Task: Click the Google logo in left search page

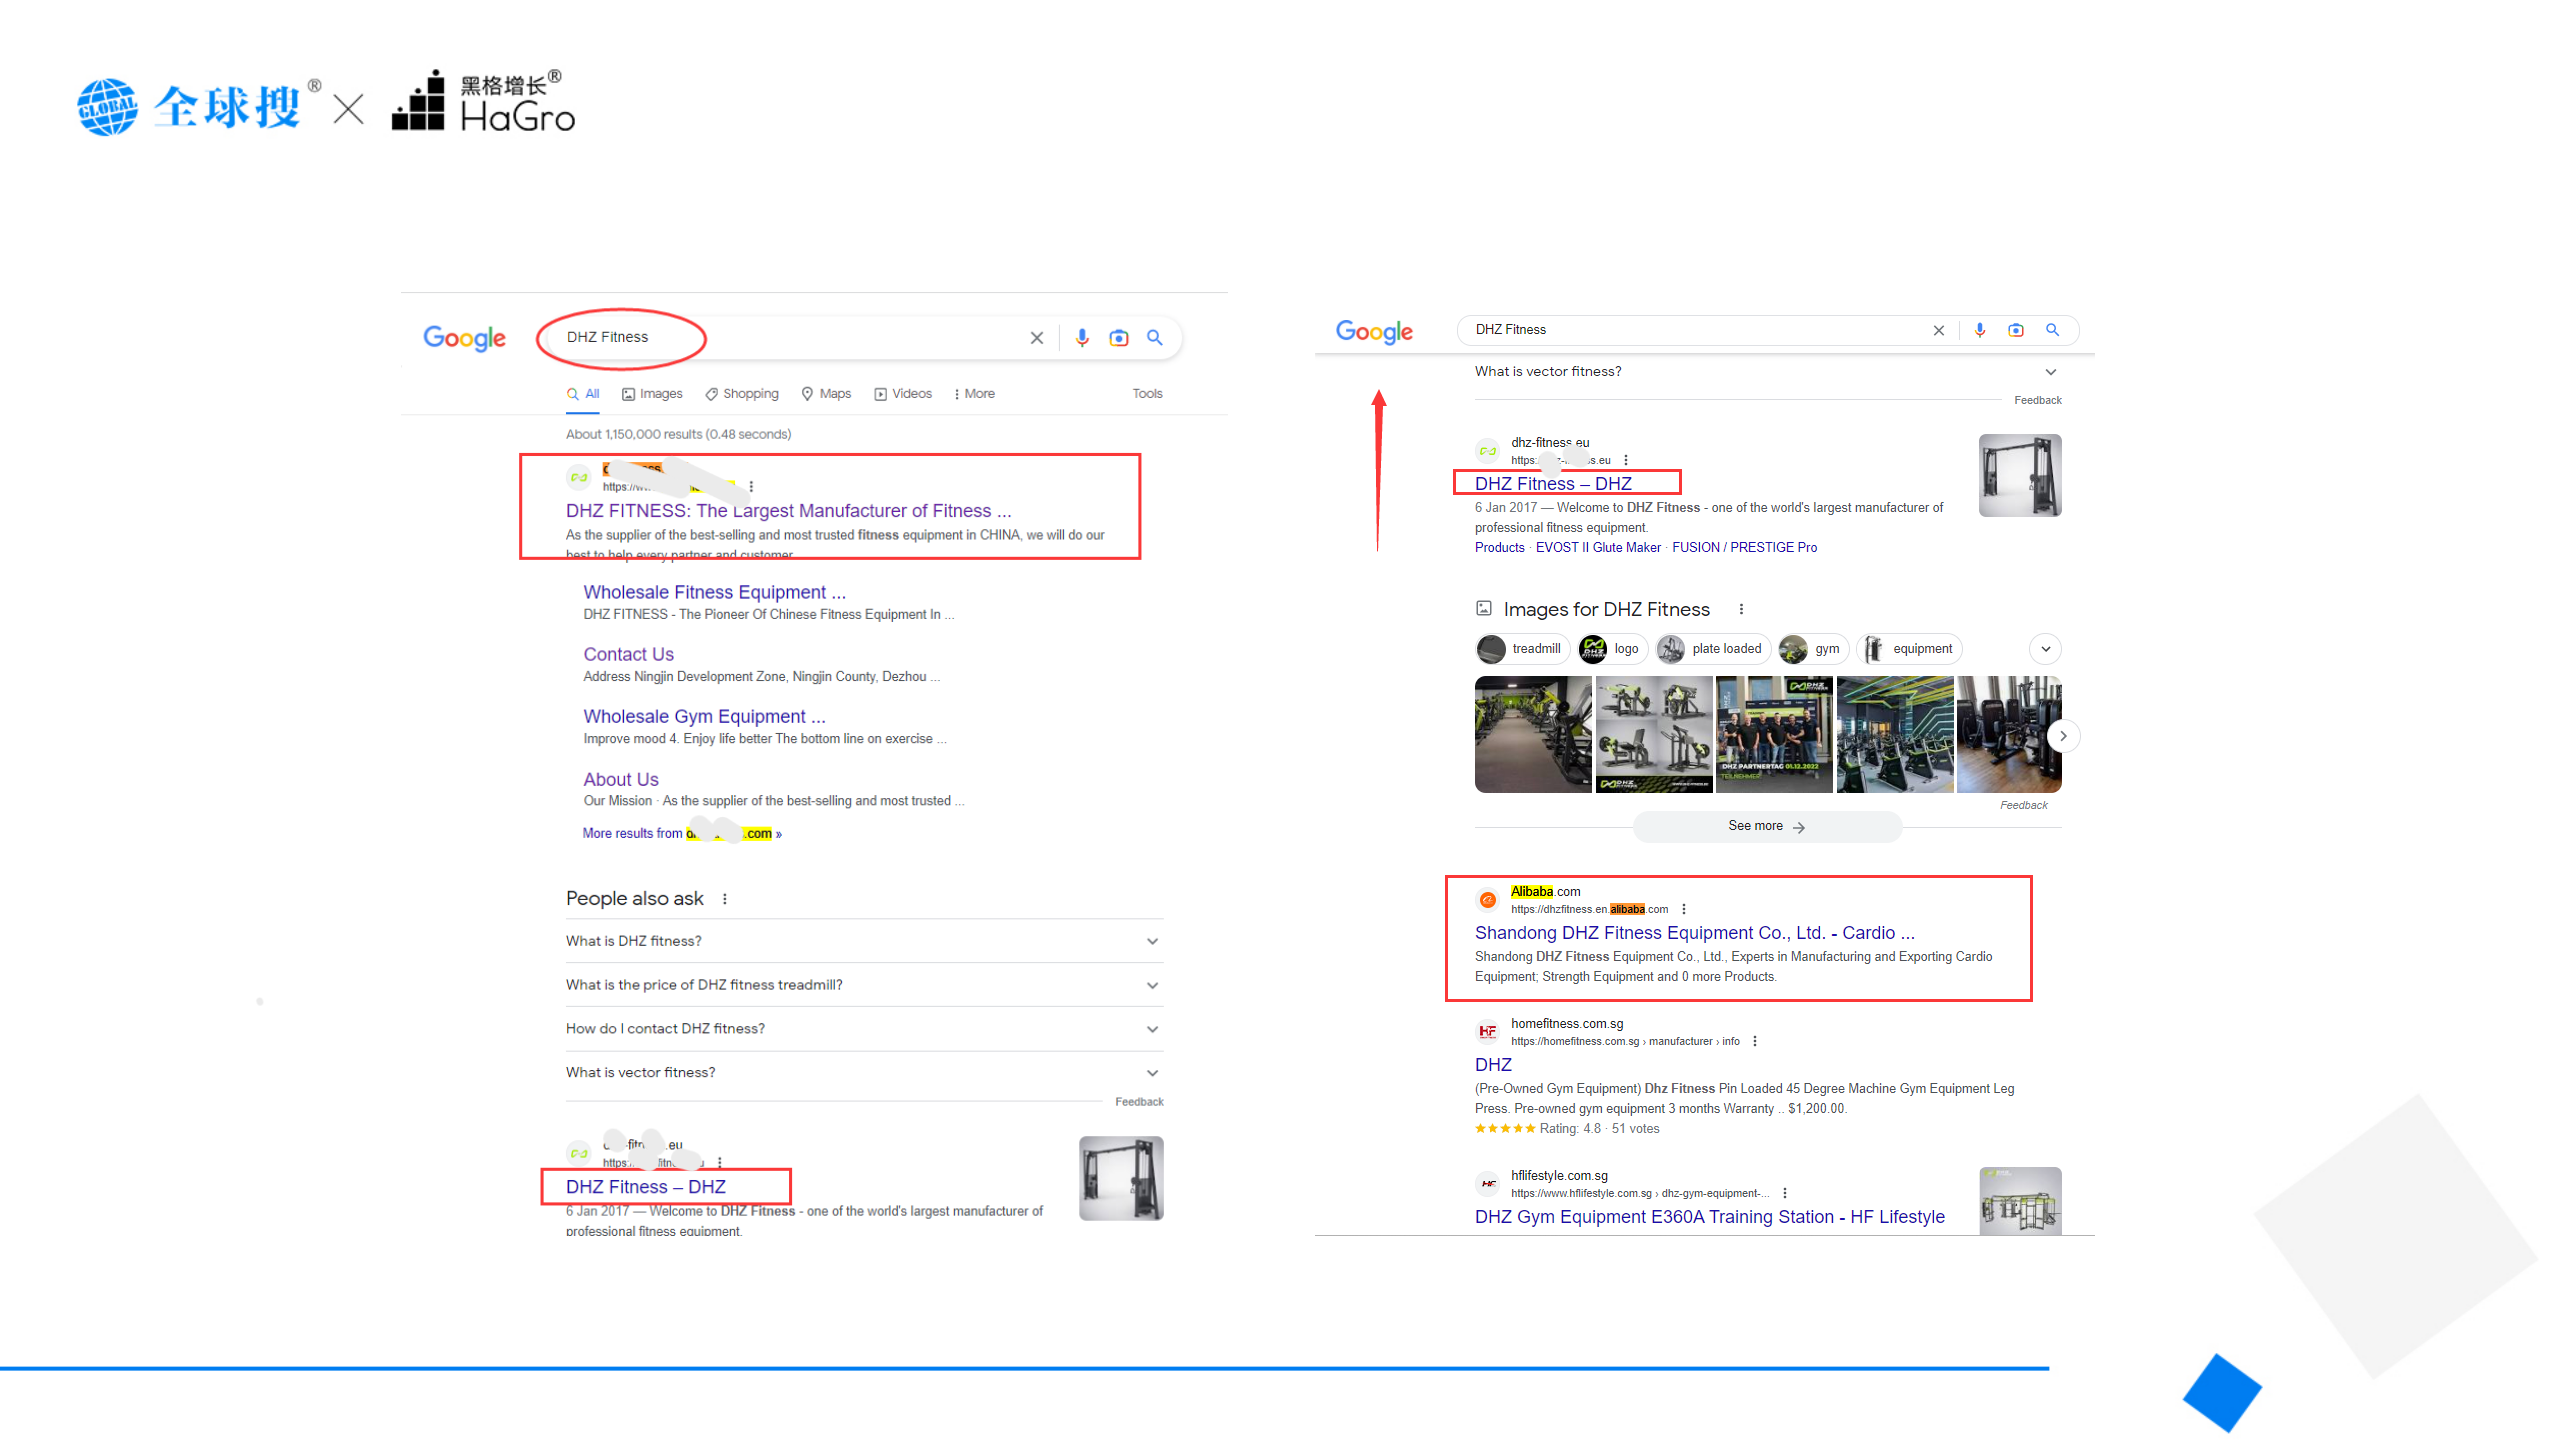Action: [x=464, y=338]
